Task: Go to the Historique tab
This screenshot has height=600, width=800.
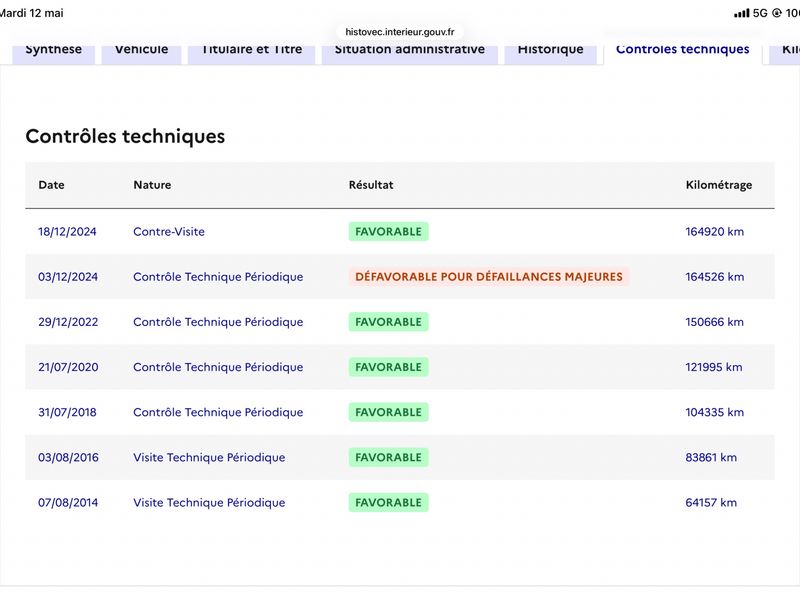Action: click(x=551, y=52)
